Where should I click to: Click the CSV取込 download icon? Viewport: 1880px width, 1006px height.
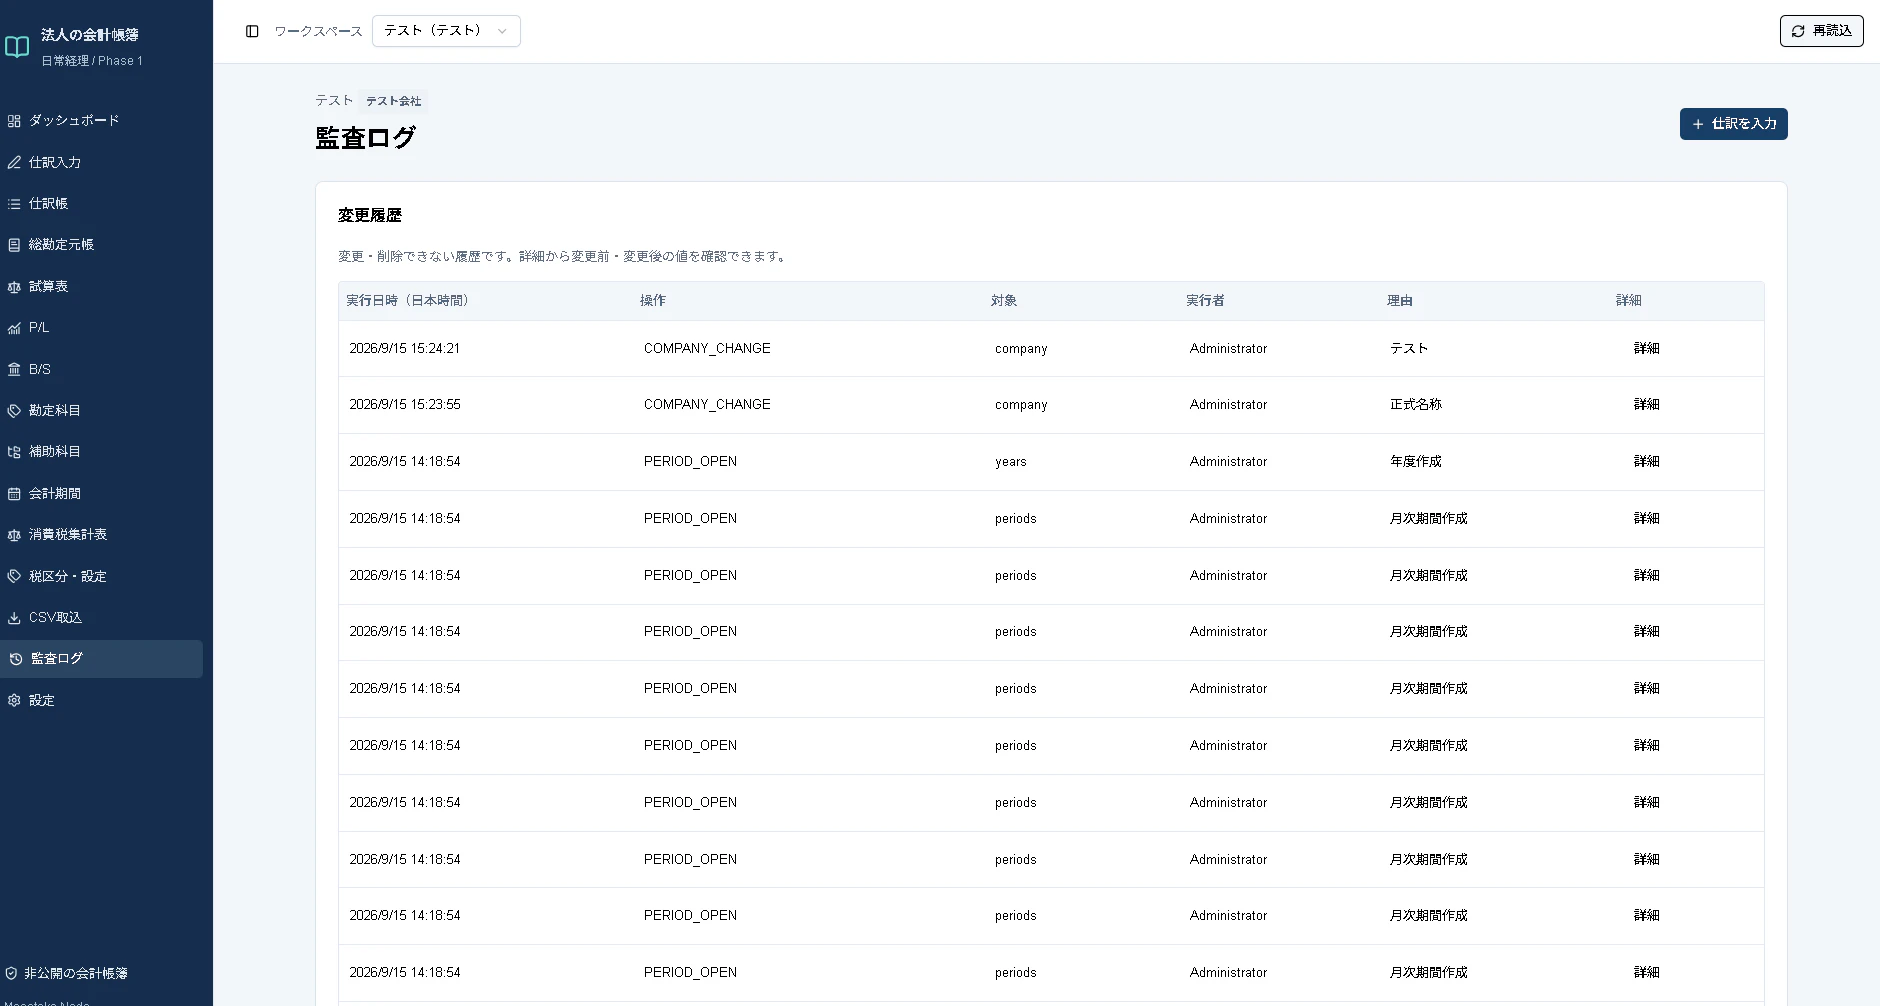(x=14, y=618)
